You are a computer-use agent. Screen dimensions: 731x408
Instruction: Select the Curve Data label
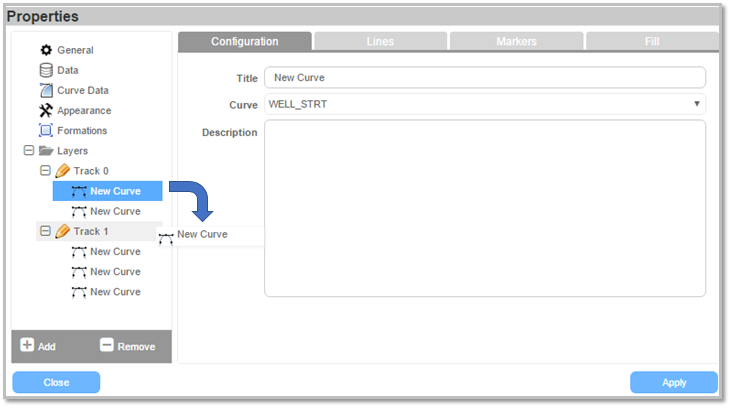click(83, 90)
